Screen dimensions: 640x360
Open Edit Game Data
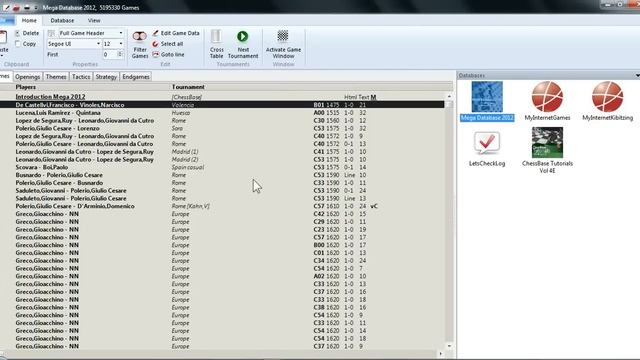coord(176,33)
